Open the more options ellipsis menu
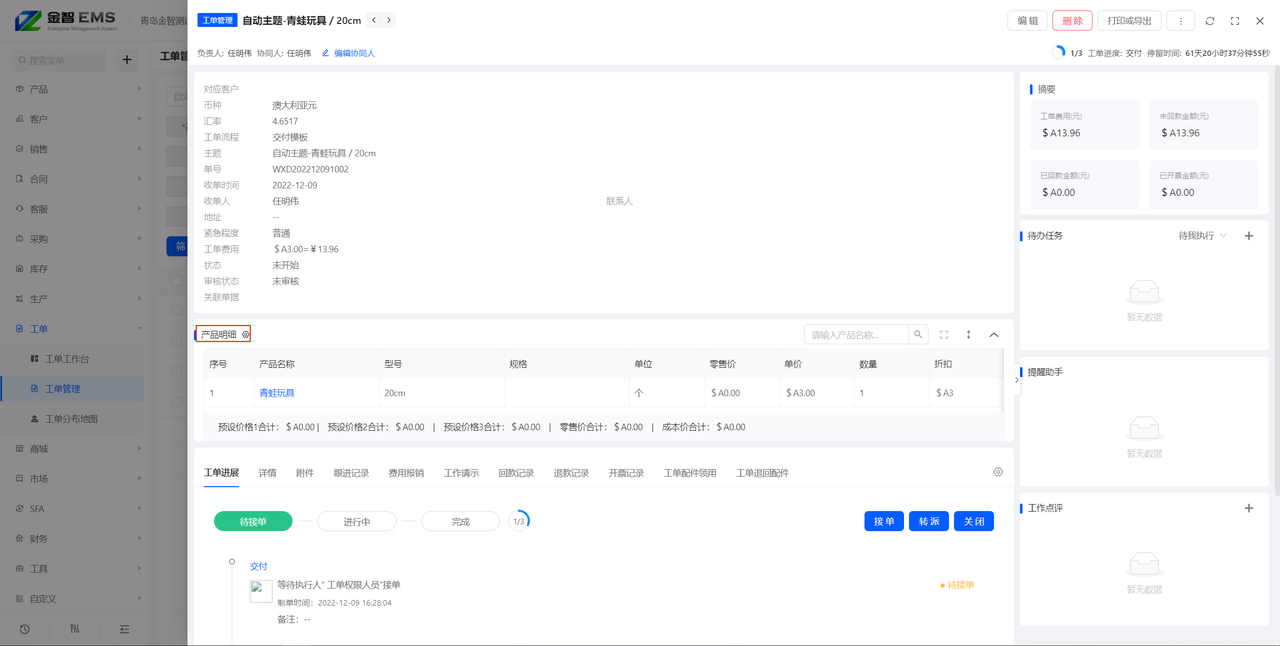Screen dimensions: 1280x646 tap(1180, 21)
